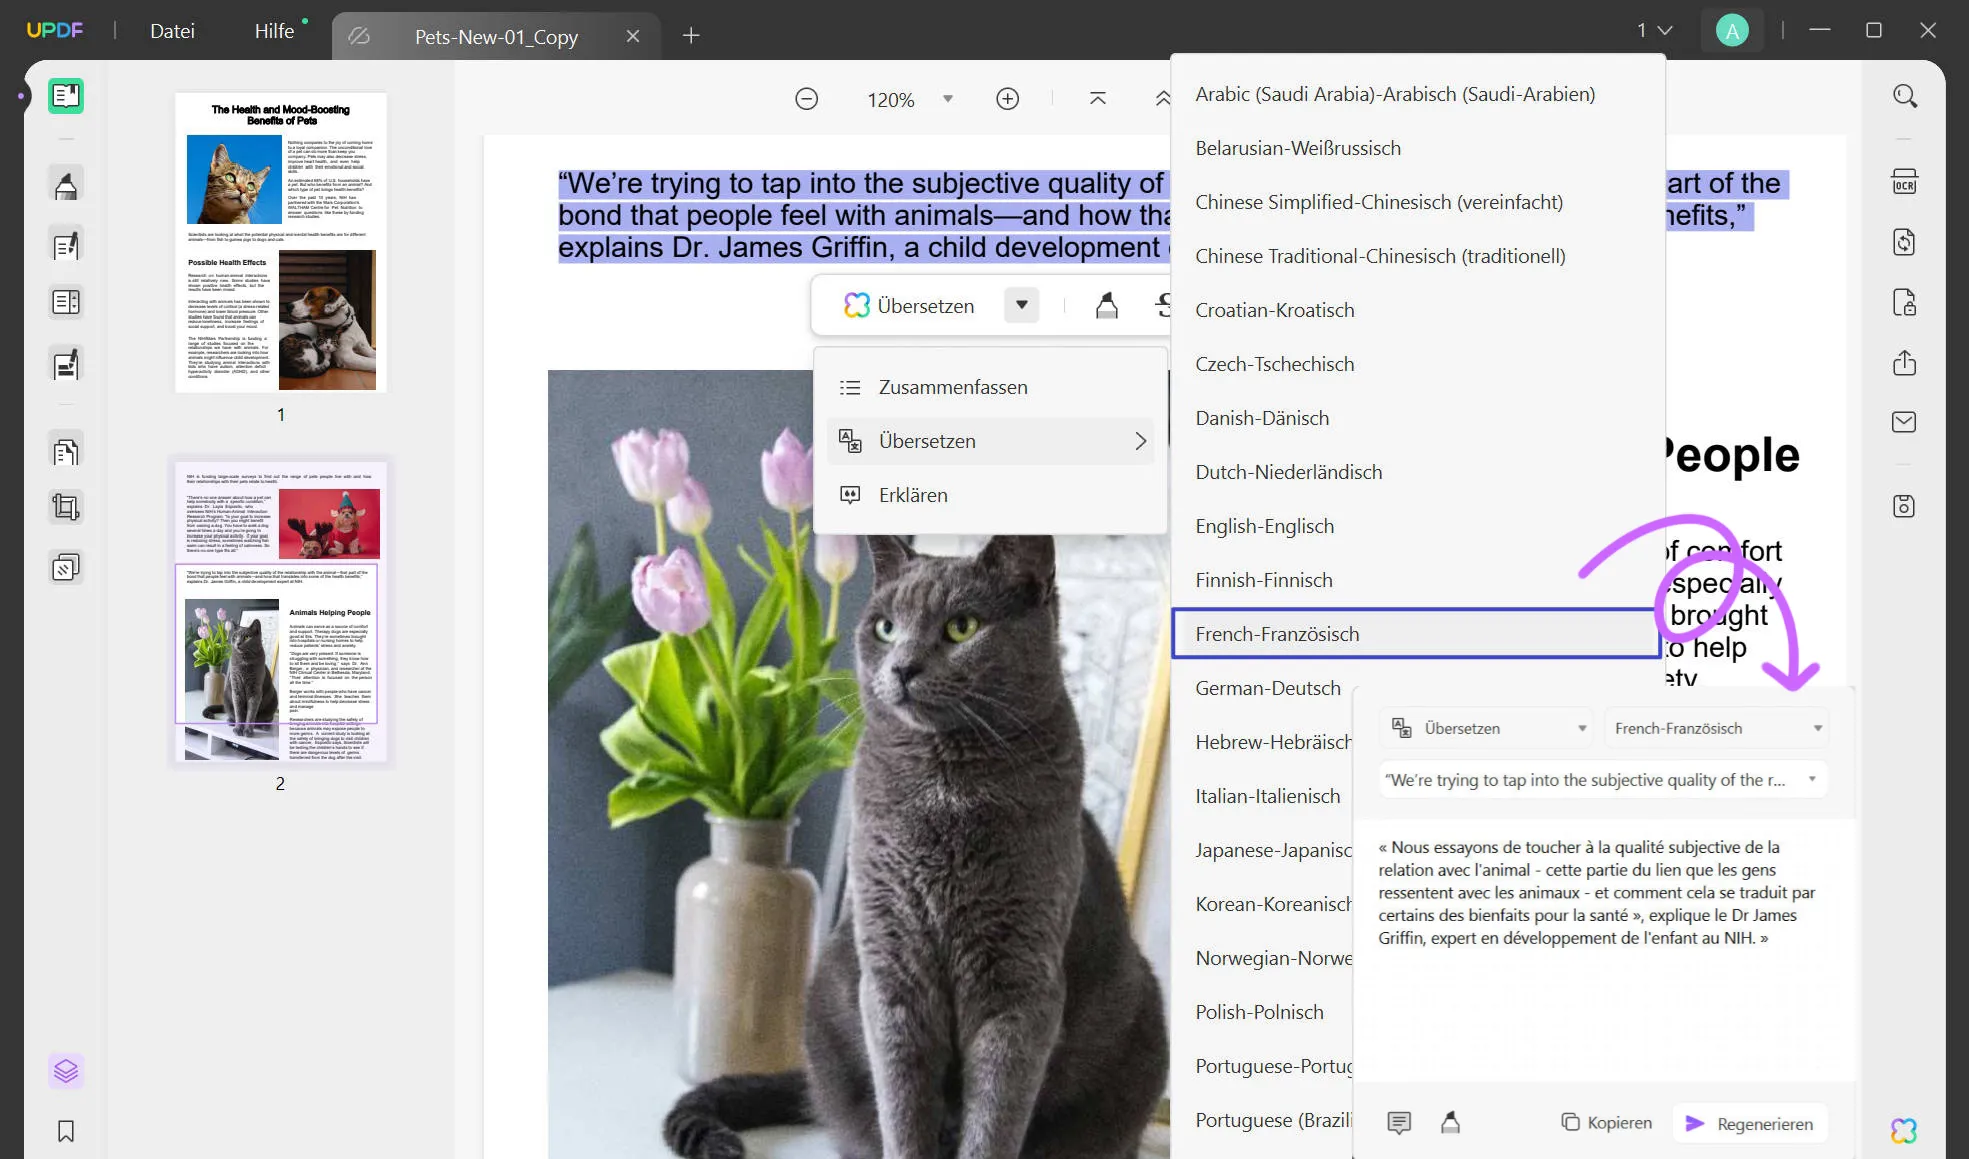Open the Datei menu
Viewport: 1969px width, 1159px height.
[x=172, y=31]
